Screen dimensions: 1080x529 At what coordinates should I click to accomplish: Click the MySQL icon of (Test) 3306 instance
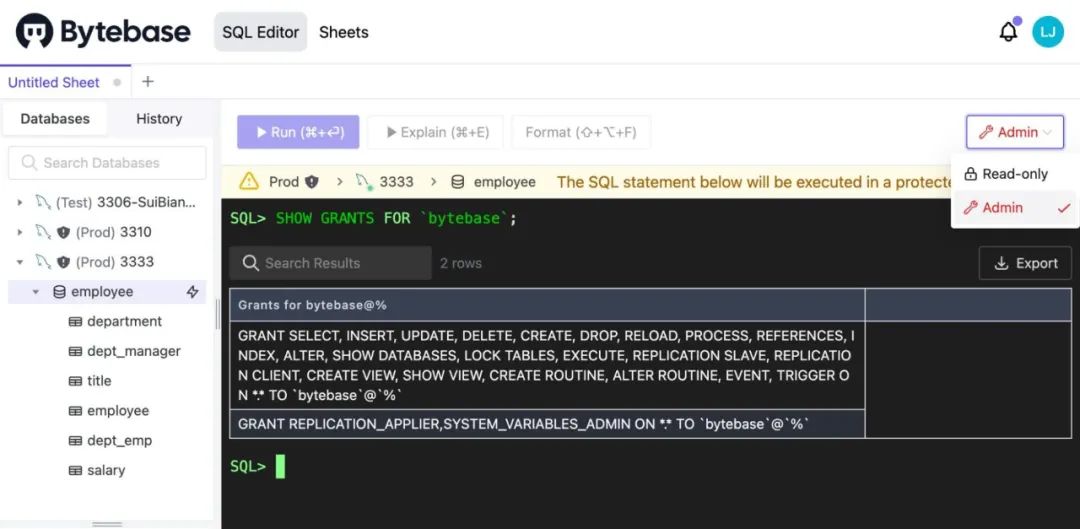(x=43, y=203)
